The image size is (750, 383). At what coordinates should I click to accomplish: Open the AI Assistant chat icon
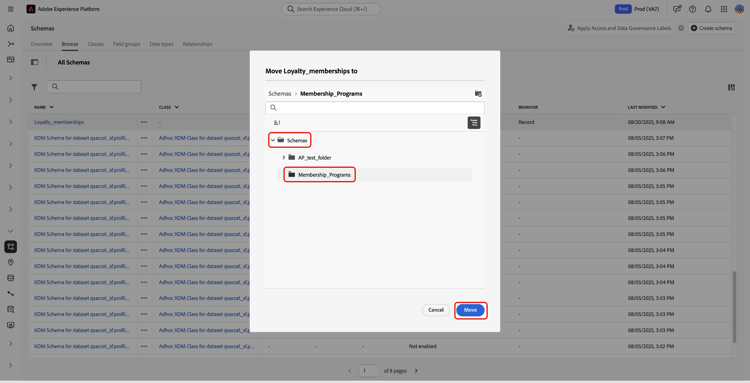(677, 9)
